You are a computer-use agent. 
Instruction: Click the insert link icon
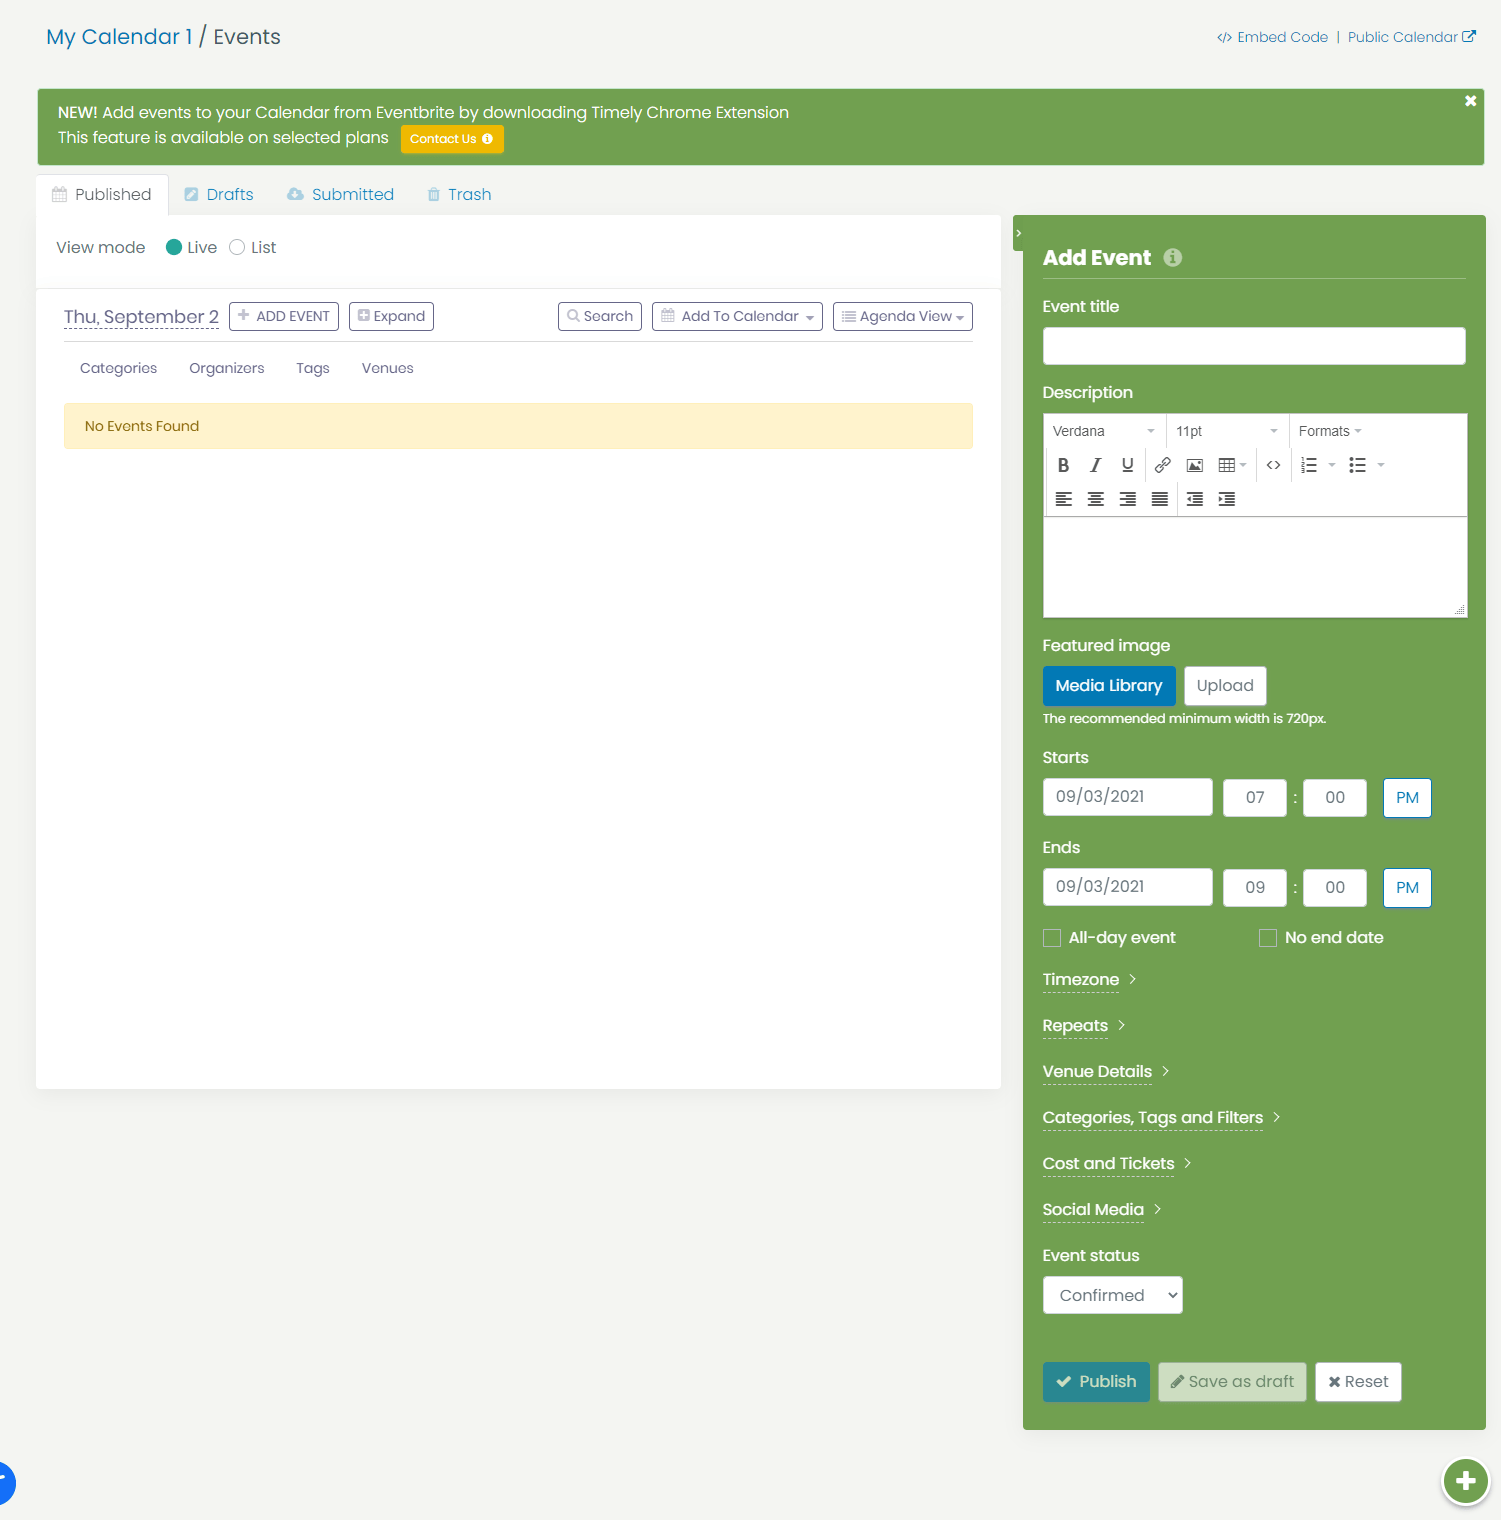[x=1162, y=465]
